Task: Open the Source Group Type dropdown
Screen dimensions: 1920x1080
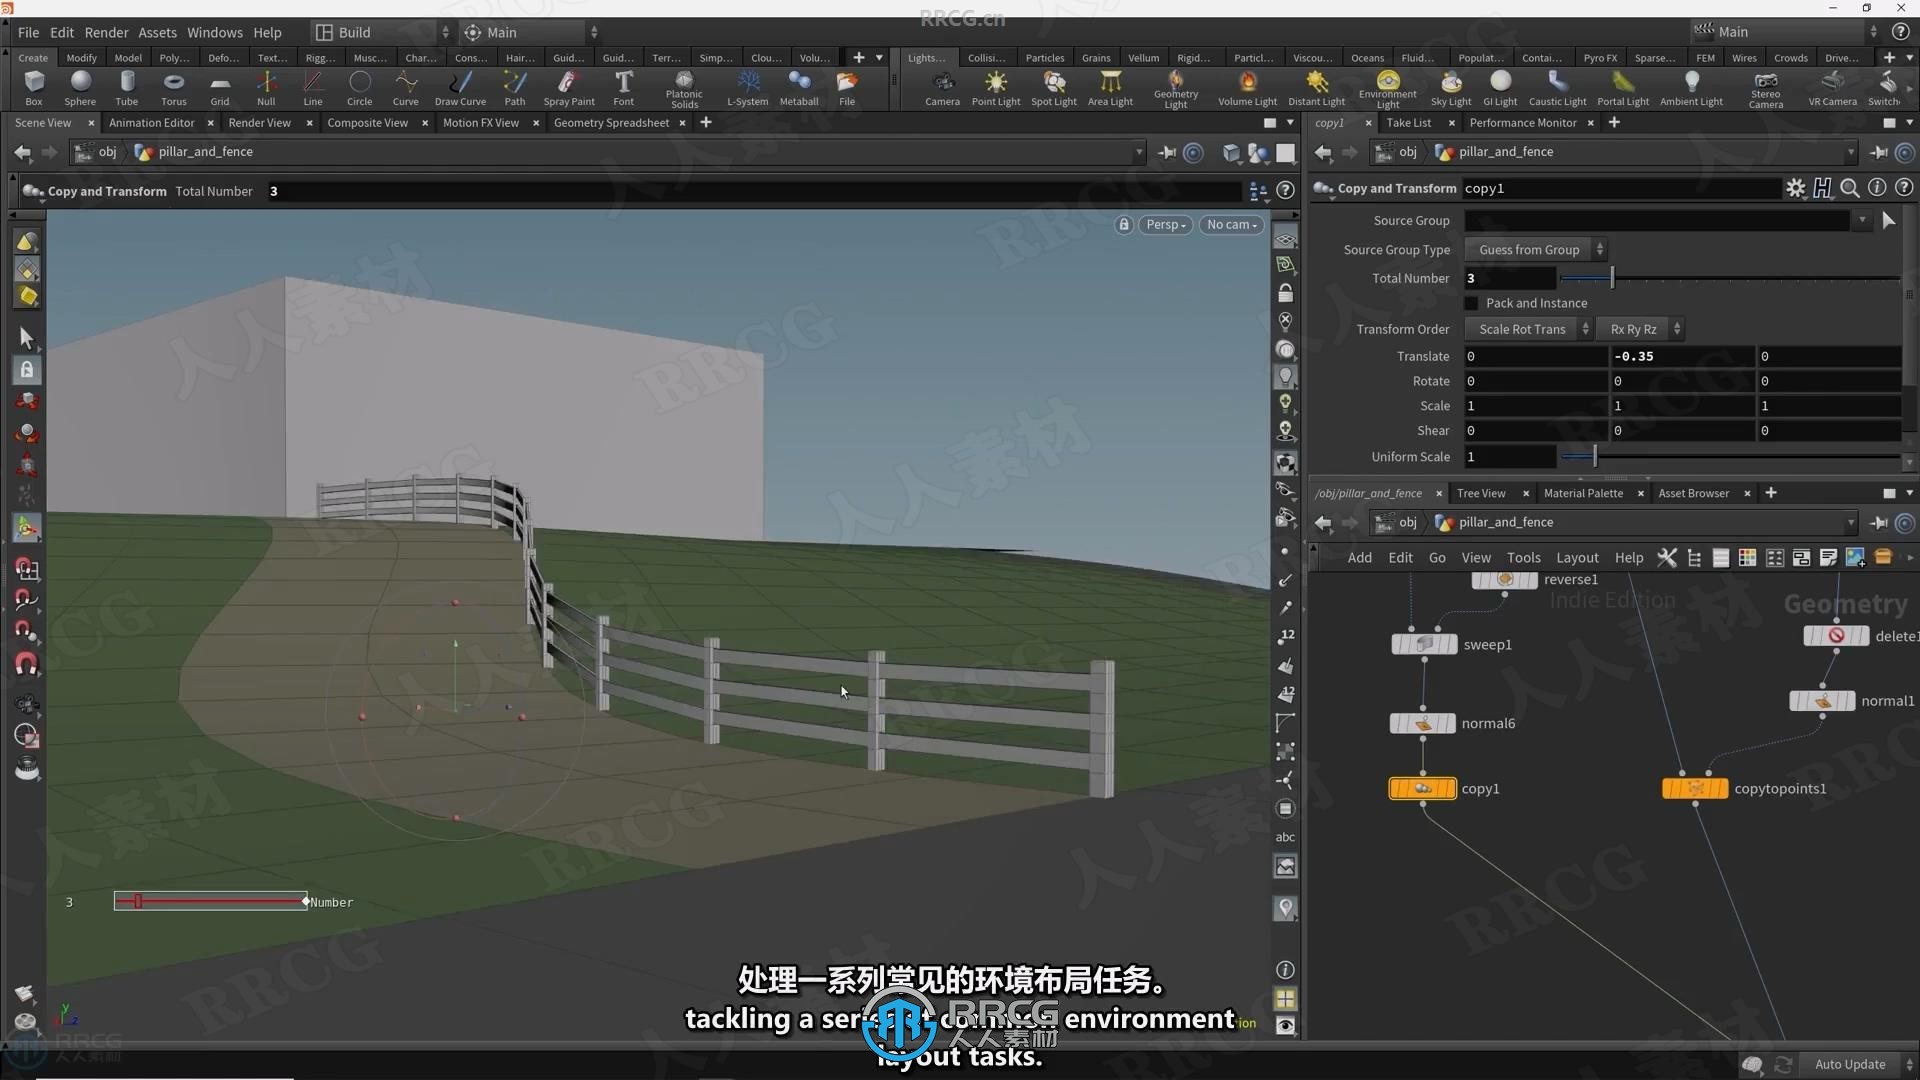Action: (1535, 250)
